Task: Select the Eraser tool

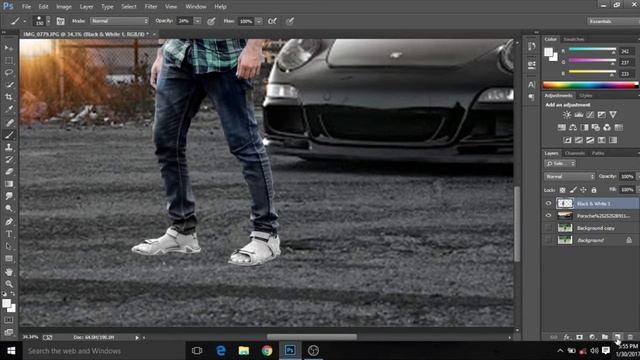Action: point(9,171)
